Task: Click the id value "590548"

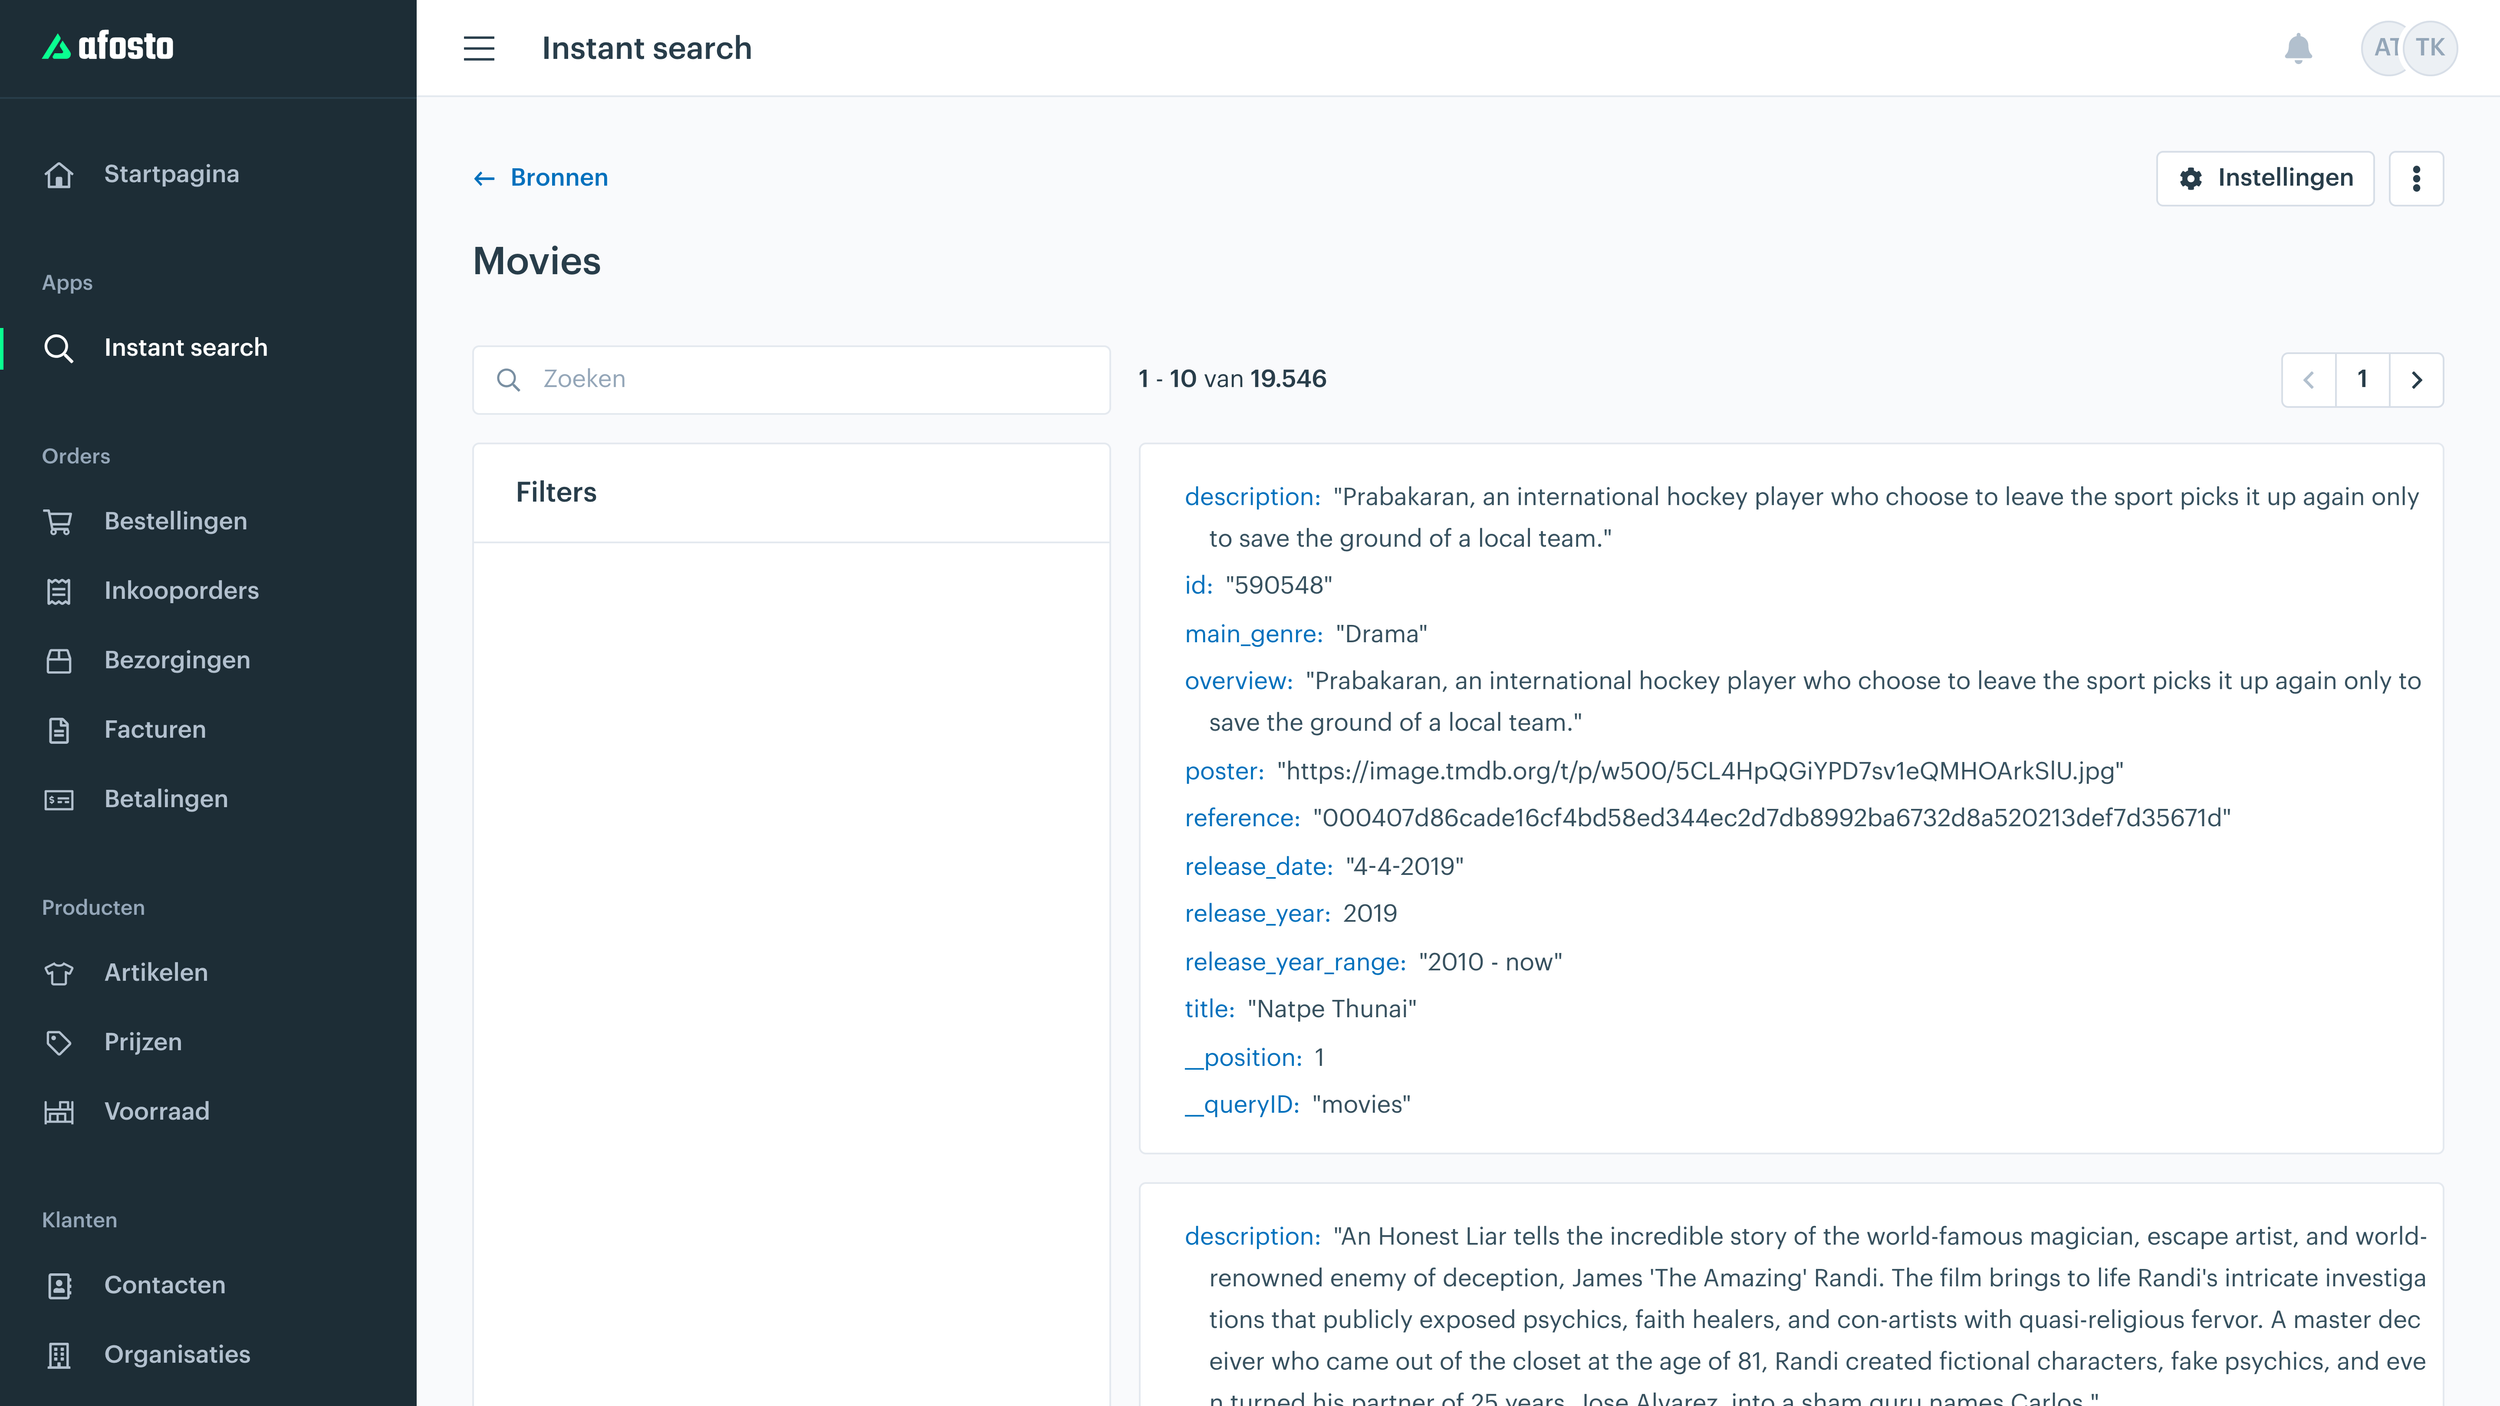Action: (x=1278, y=585)
